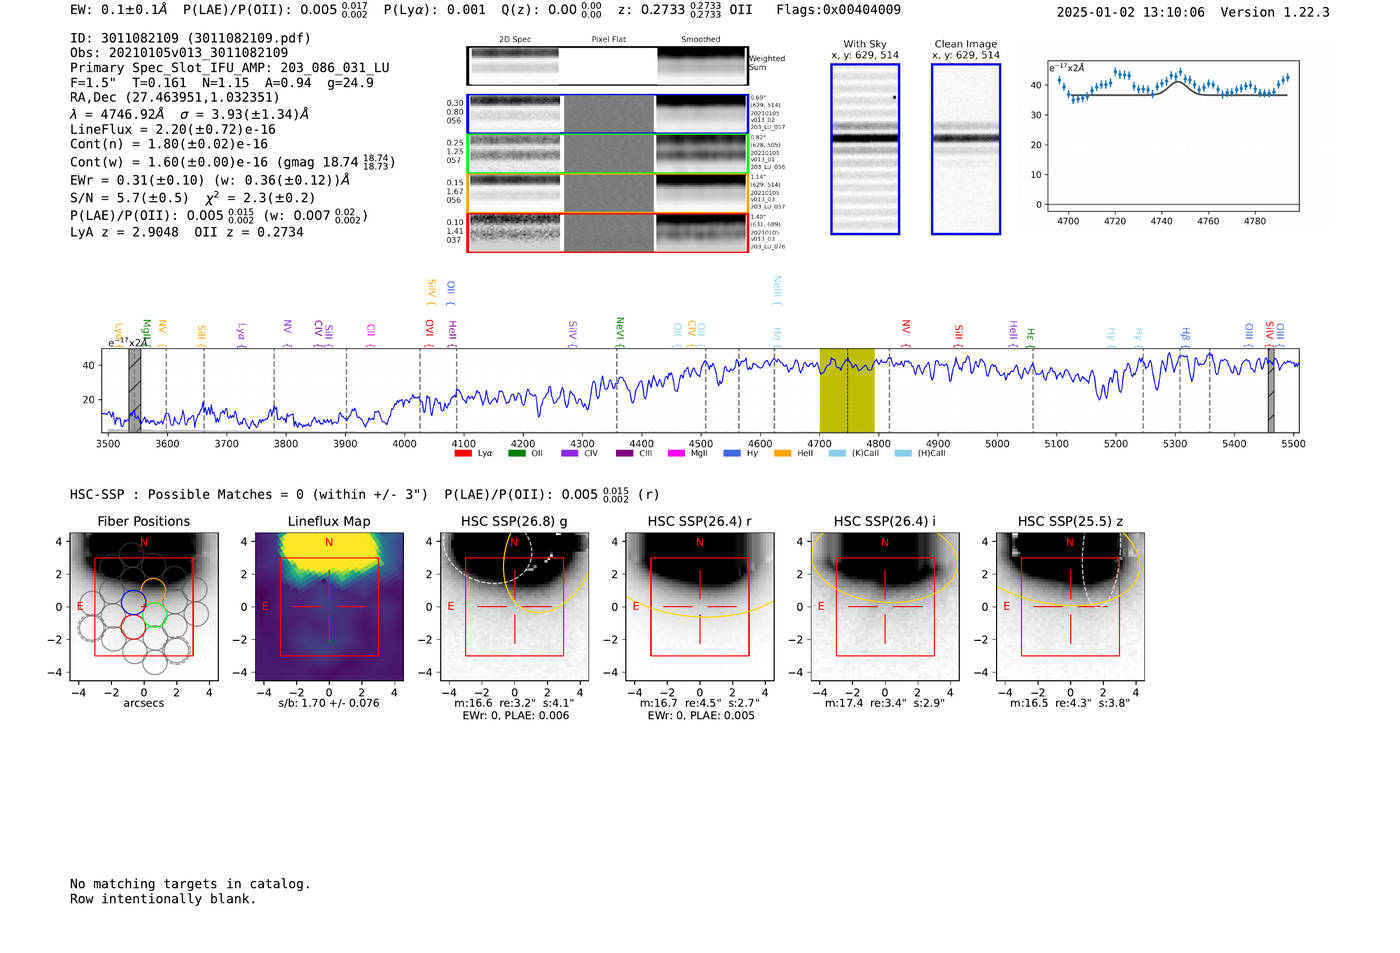Viewport: 1400px width, 953px height.
Task: Click the Gaussian line fit plot
Action: click(1173, 136)
